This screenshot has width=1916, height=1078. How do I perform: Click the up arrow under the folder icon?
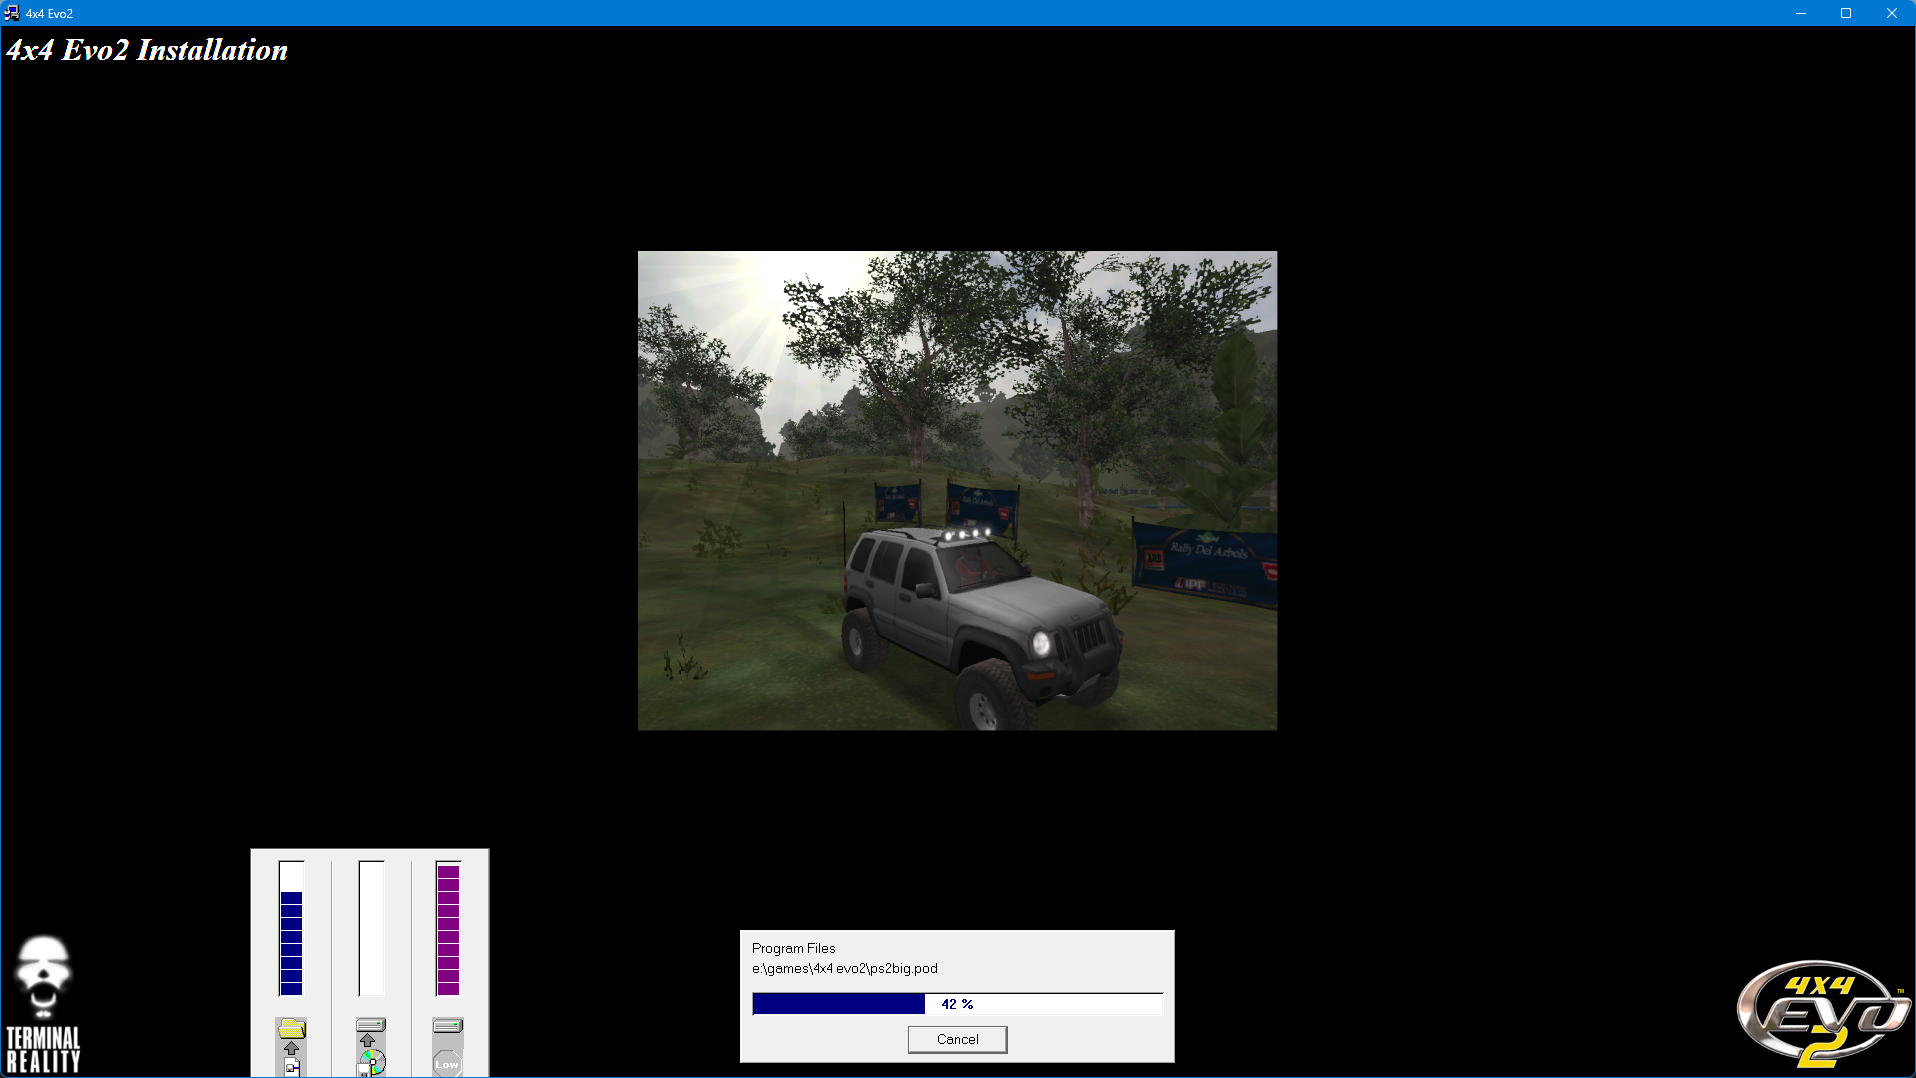291,1048
